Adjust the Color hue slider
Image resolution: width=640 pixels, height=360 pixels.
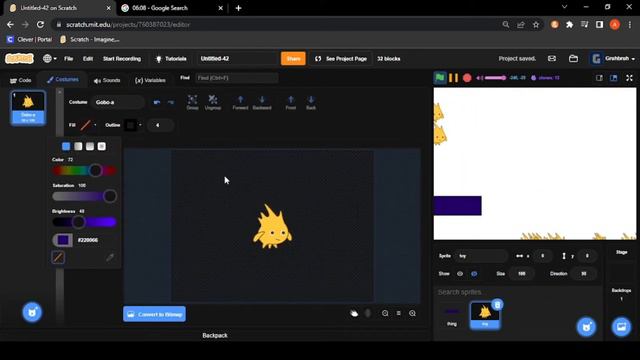(84, 170)
